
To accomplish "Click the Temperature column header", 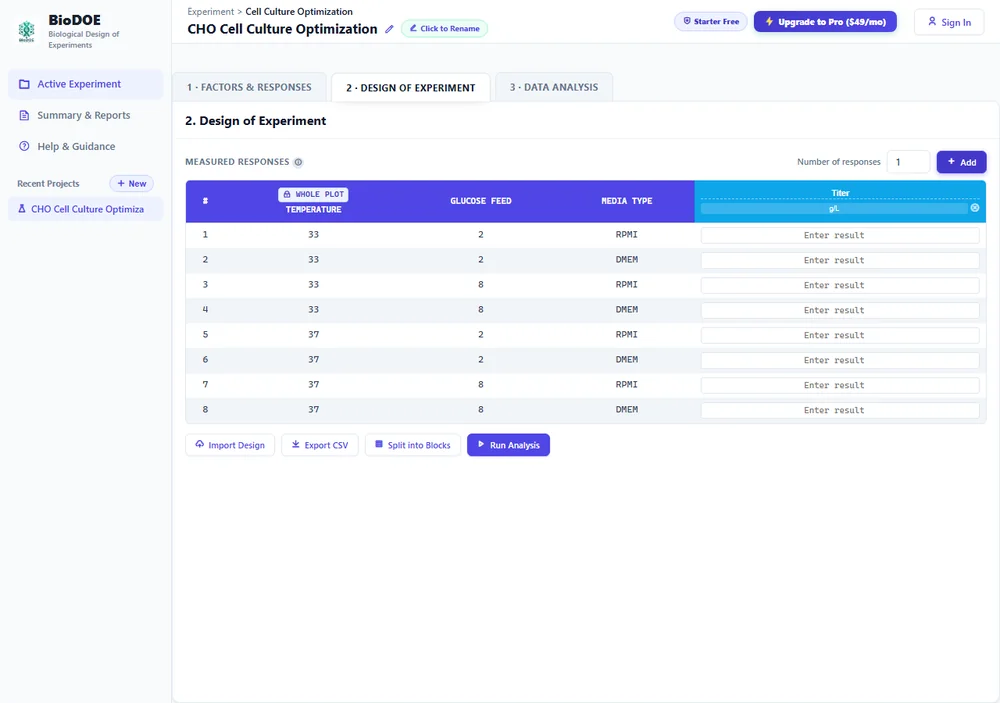I will pos(313,209).
